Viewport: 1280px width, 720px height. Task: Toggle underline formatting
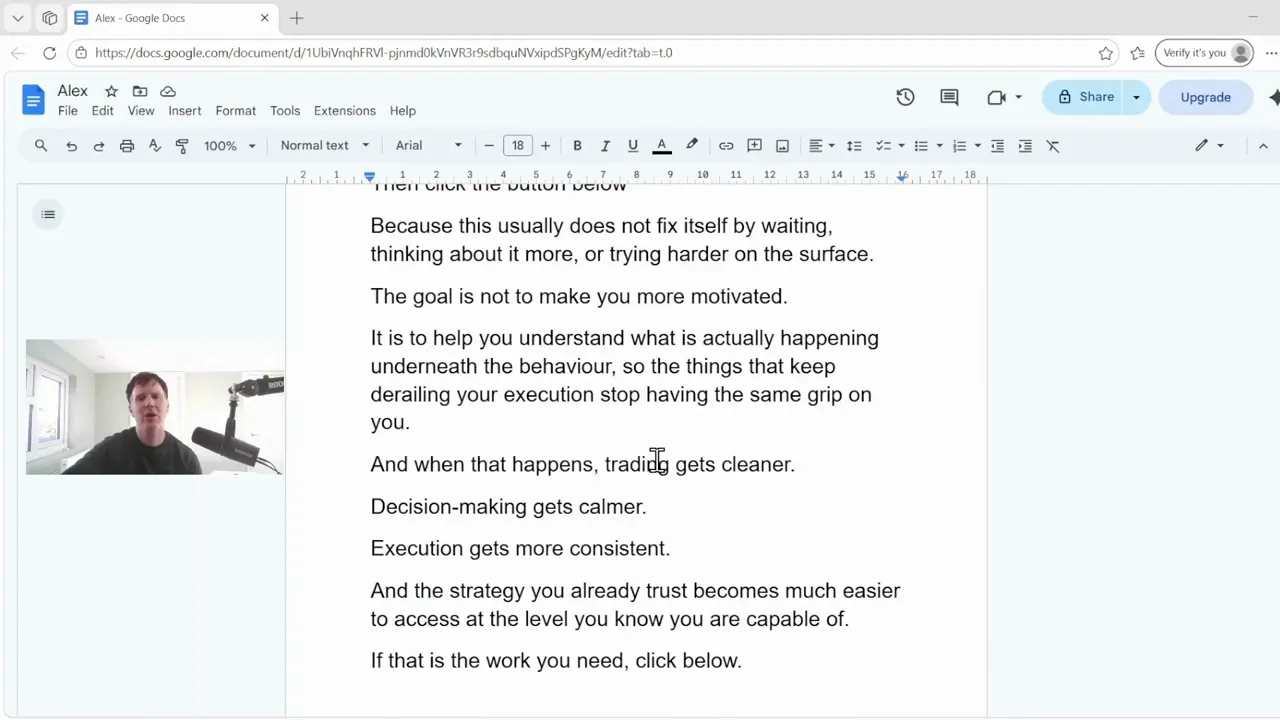[633, 146]
